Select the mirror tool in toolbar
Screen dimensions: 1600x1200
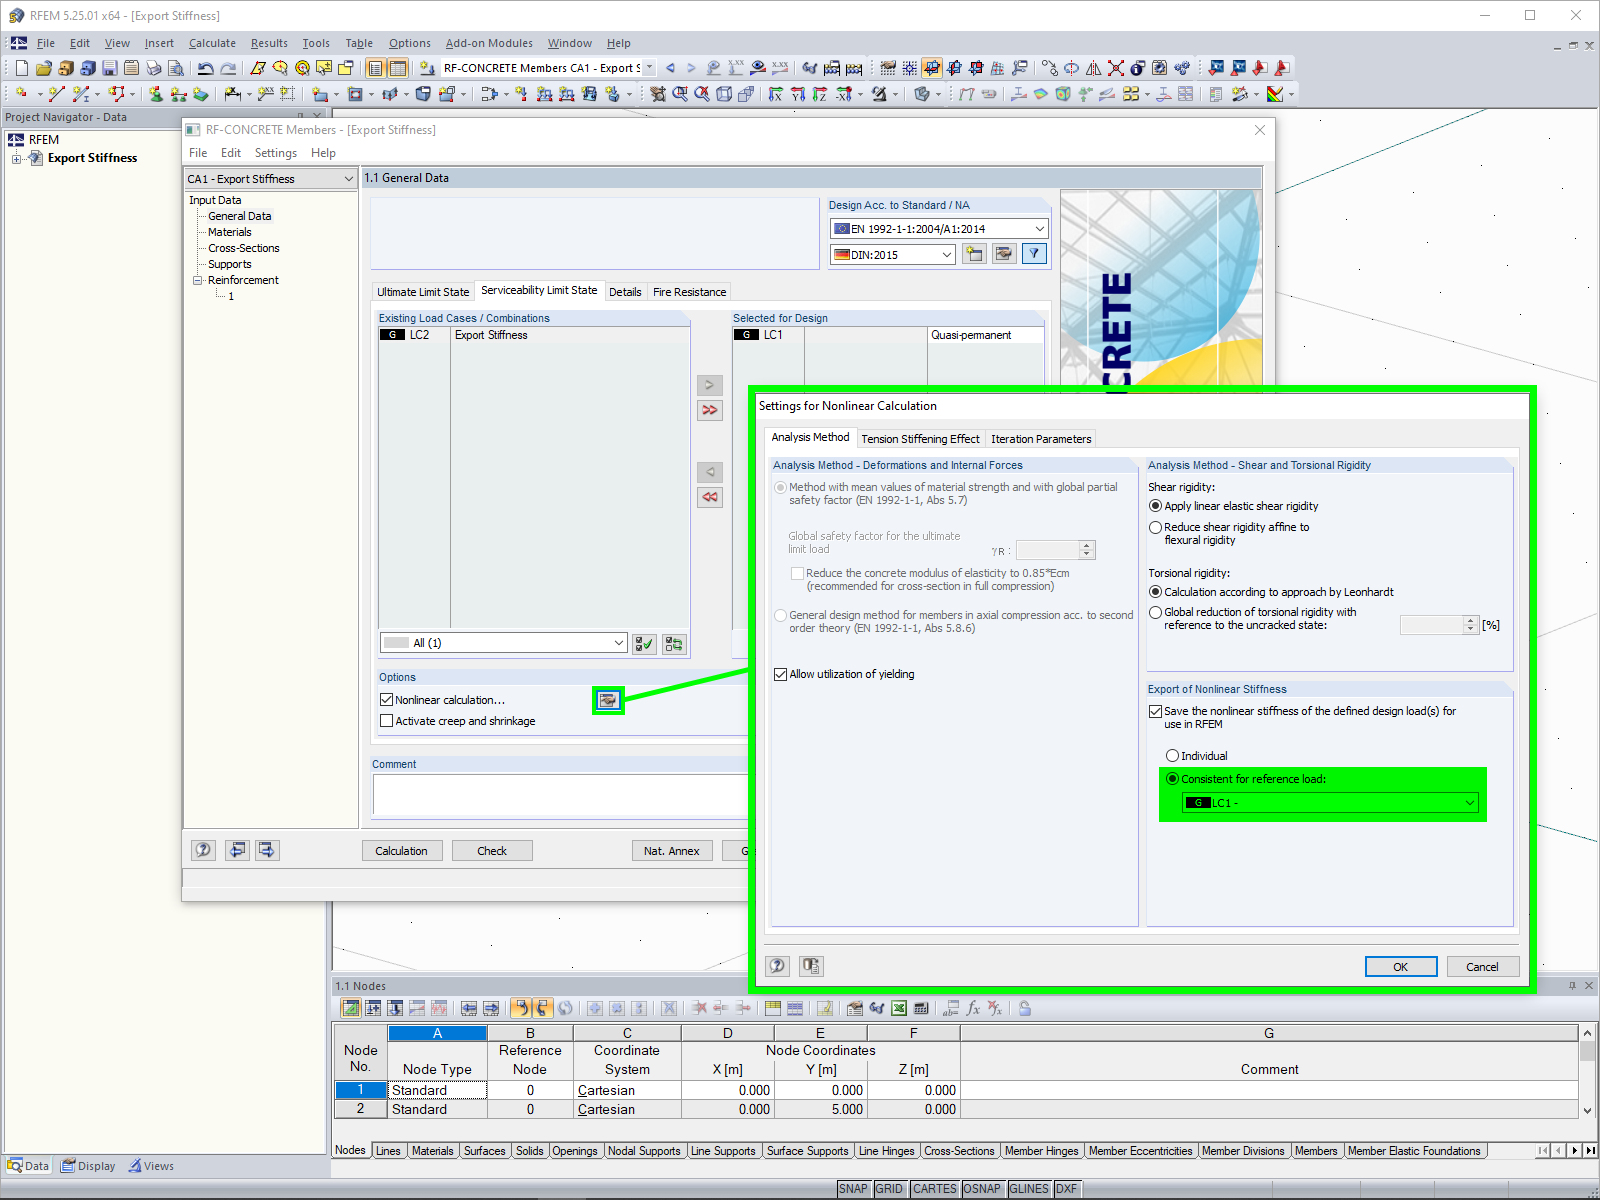(1094, 68)
